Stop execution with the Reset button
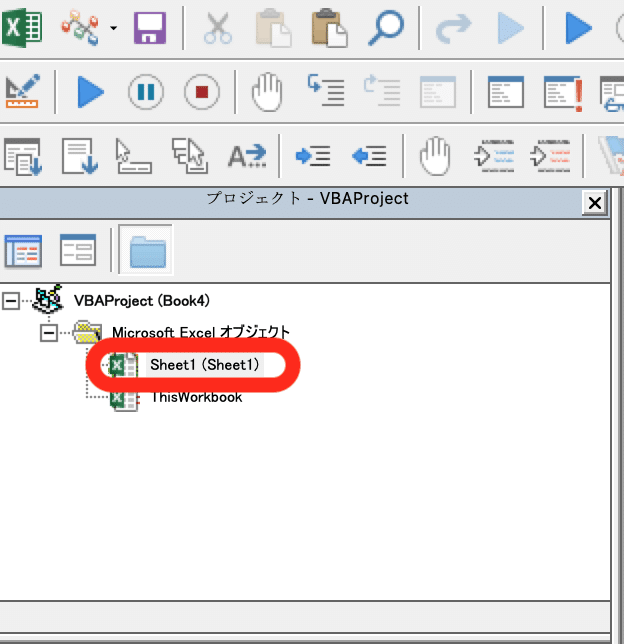 [x=202, y=92]
